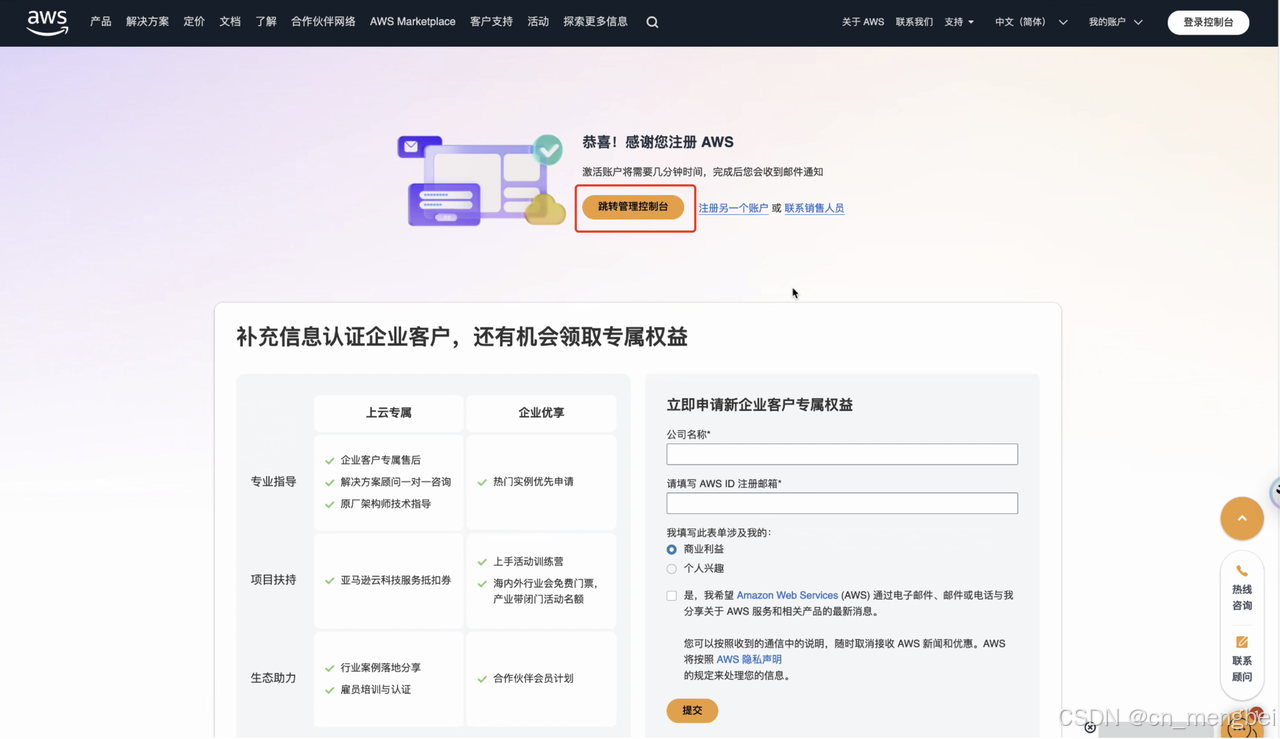
Task: Open the 中文（简体） language dropdown
Action: (x=1022, y=21)
